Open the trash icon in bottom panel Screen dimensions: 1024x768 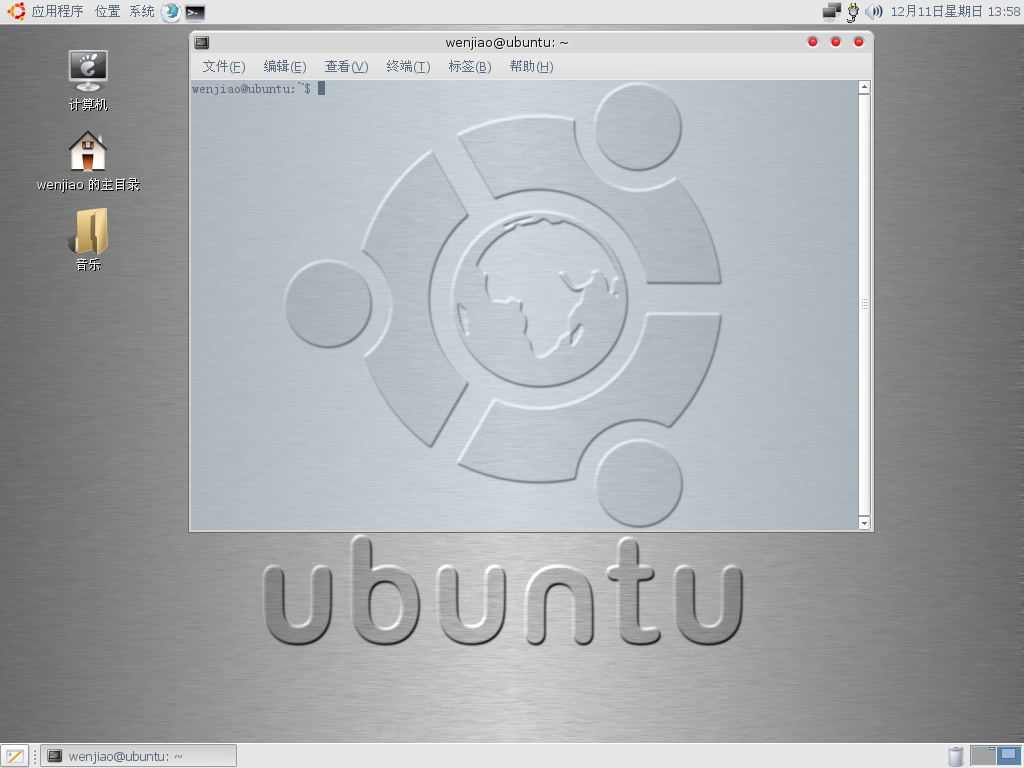click(x=955, y=756)
